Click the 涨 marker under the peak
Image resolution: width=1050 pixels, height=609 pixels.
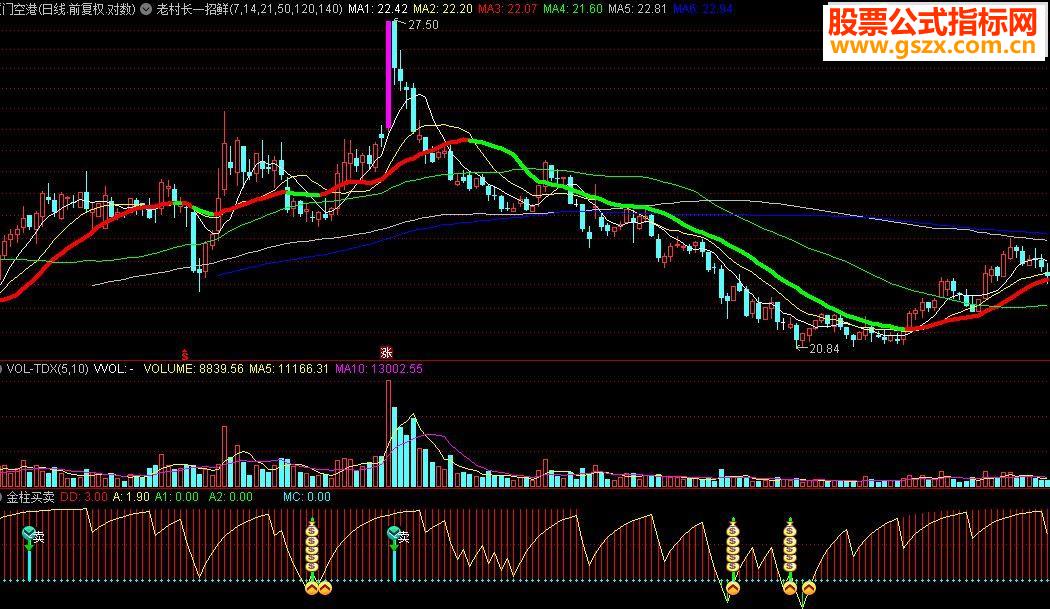pyautogui.click(x=386, y=352)
